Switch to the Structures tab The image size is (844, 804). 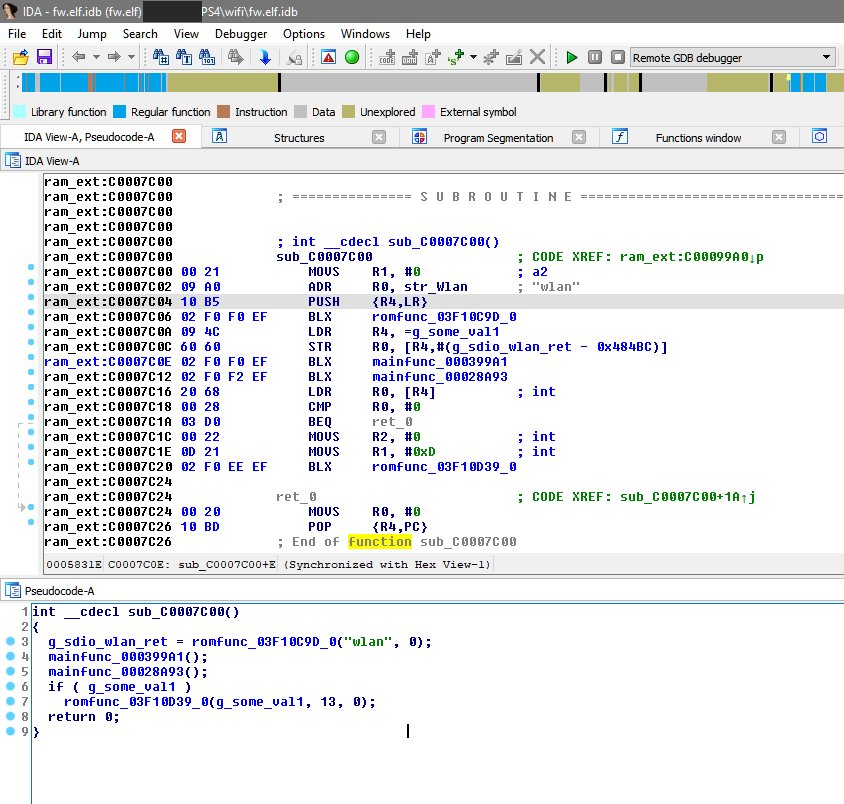click(299, 138)
